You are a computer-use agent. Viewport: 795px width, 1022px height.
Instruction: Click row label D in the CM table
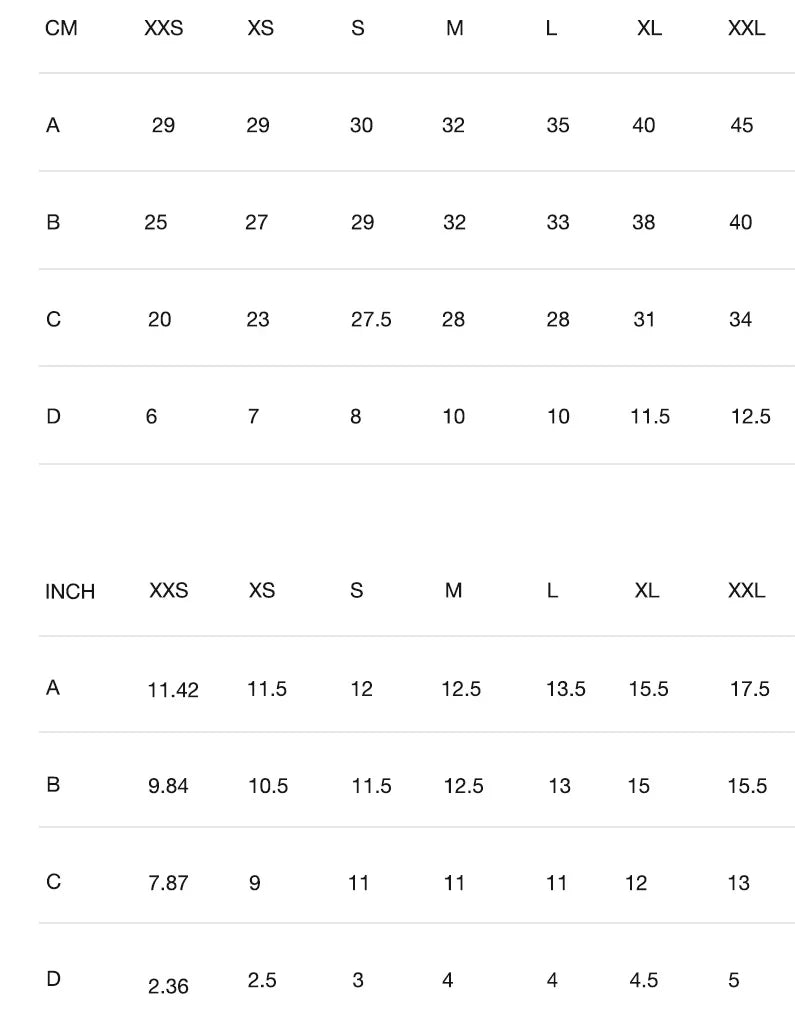[x=53, y=416]
